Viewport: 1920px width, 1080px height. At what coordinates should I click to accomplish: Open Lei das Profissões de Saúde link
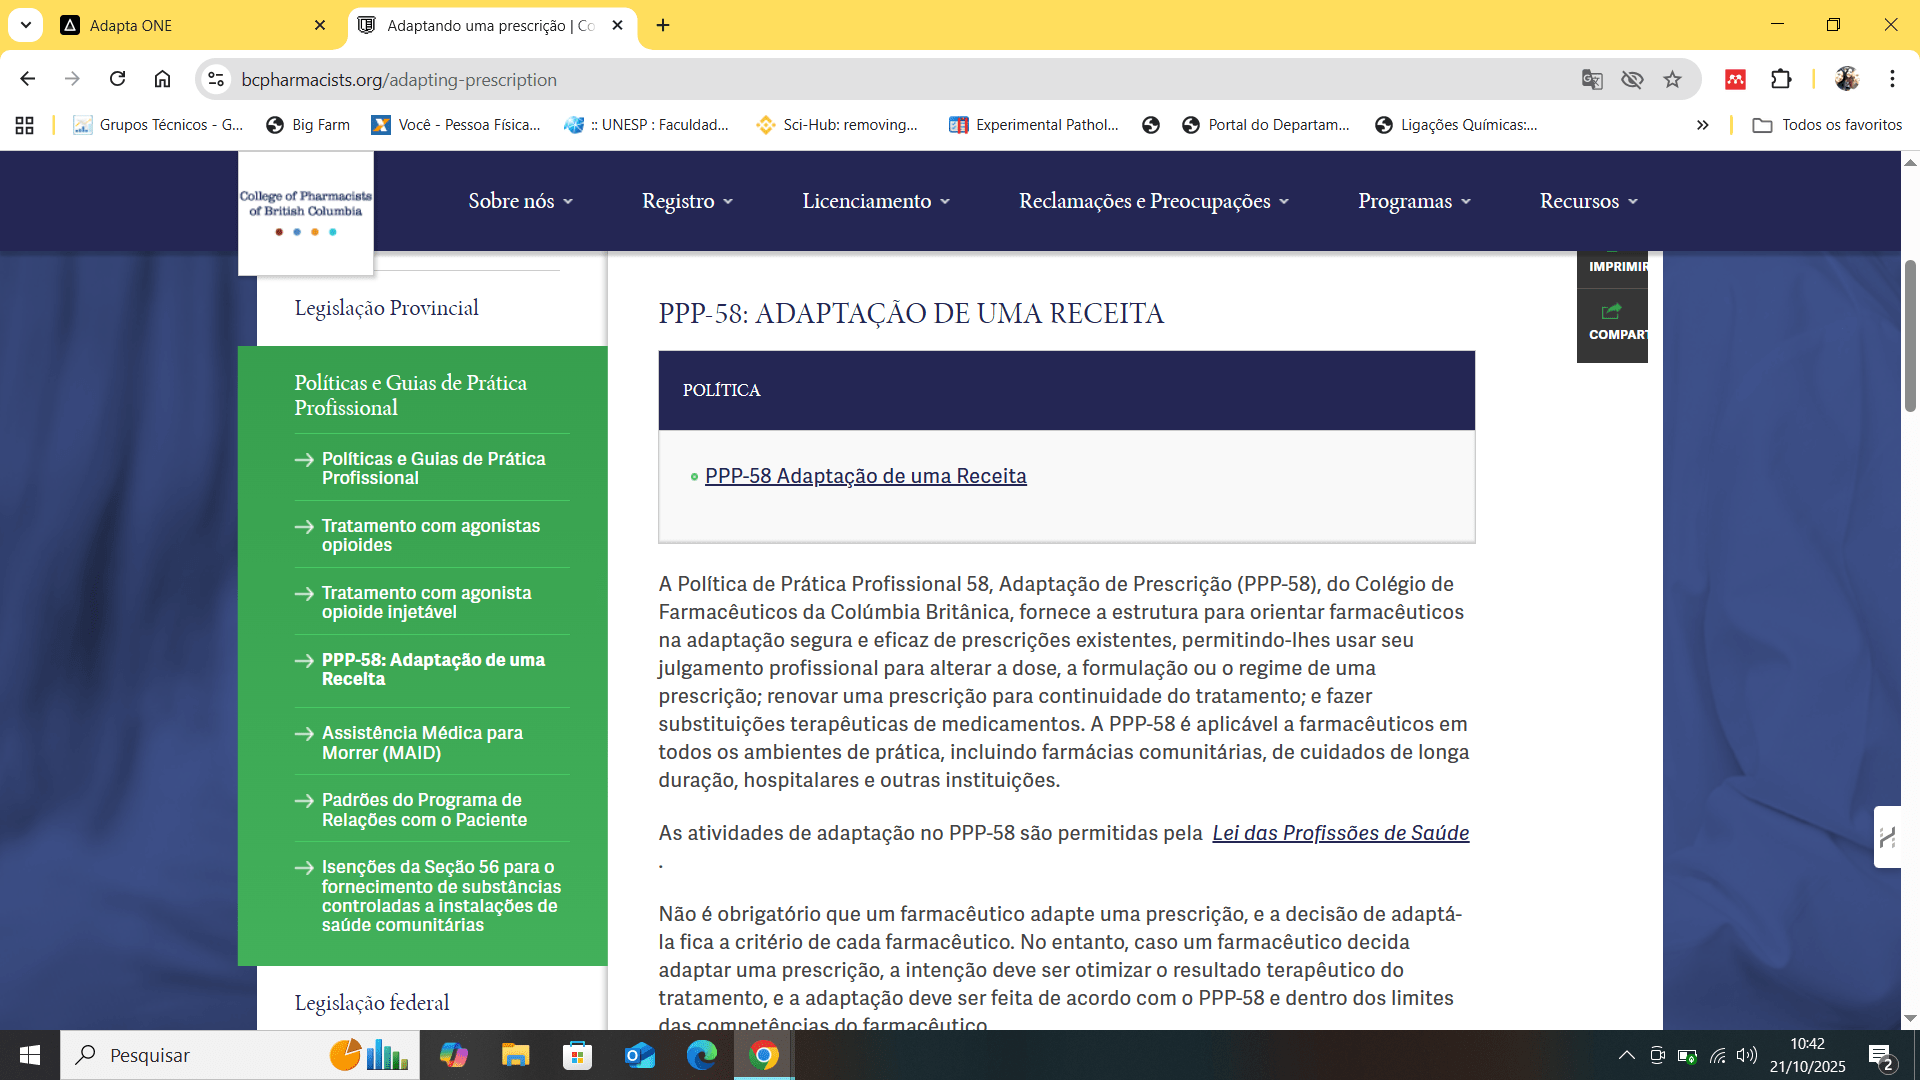point(1340,833)
